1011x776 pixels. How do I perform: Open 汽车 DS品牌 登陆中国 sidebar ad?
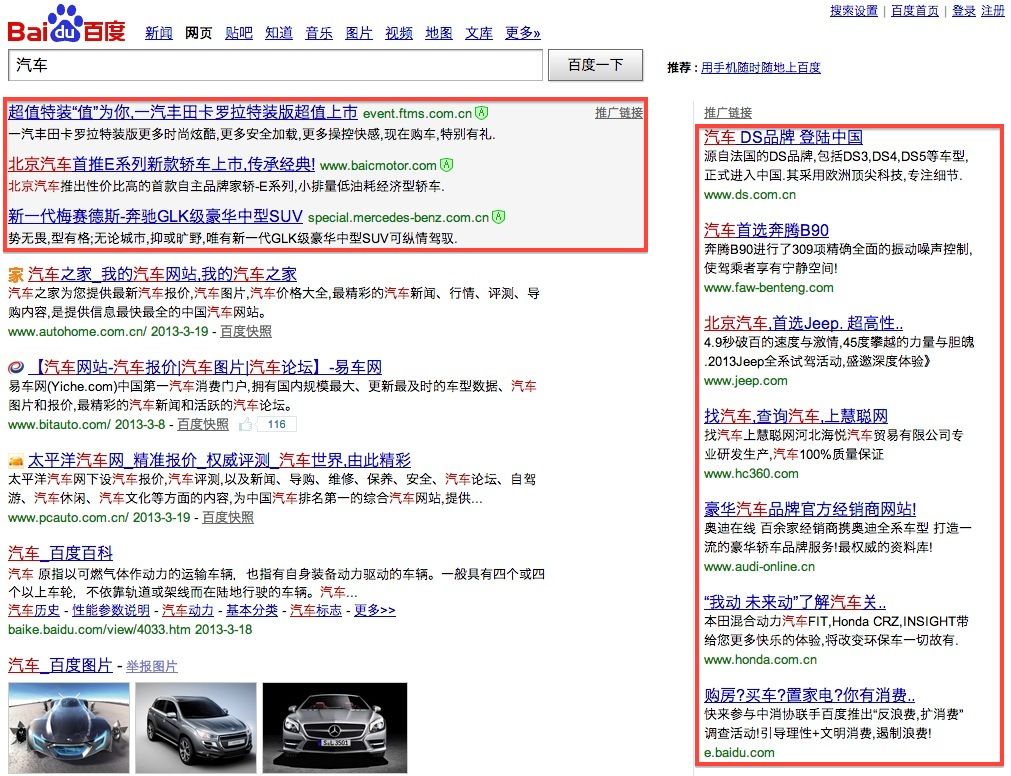tap(783, 137)
